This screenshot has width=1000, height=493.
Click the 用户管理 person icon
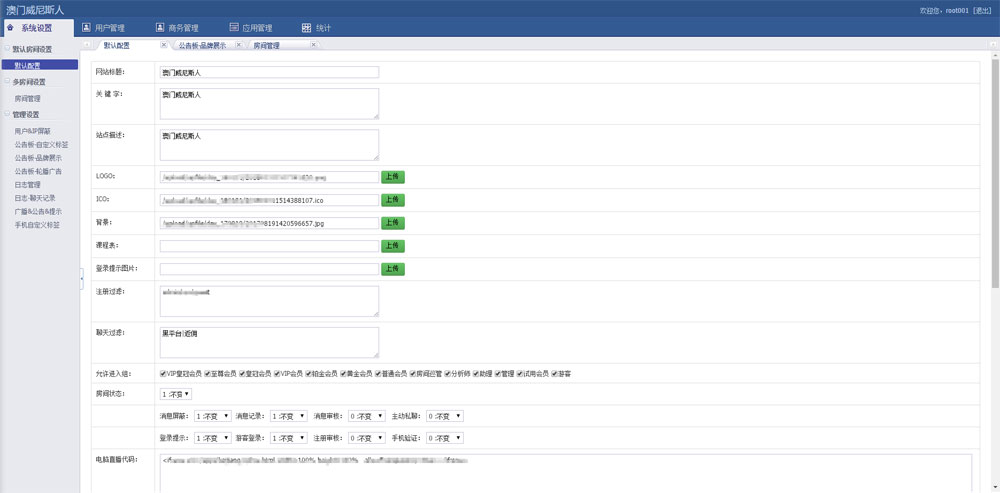(86, 28)
